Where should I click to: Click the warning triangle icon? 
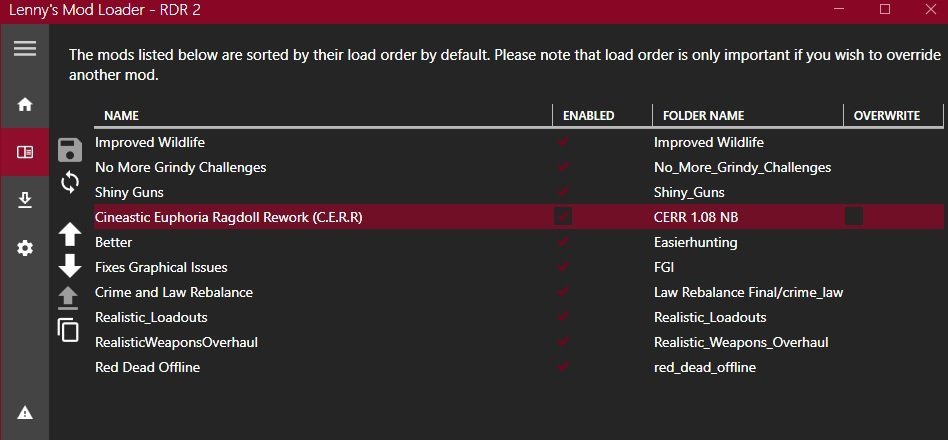click(25, 412)
